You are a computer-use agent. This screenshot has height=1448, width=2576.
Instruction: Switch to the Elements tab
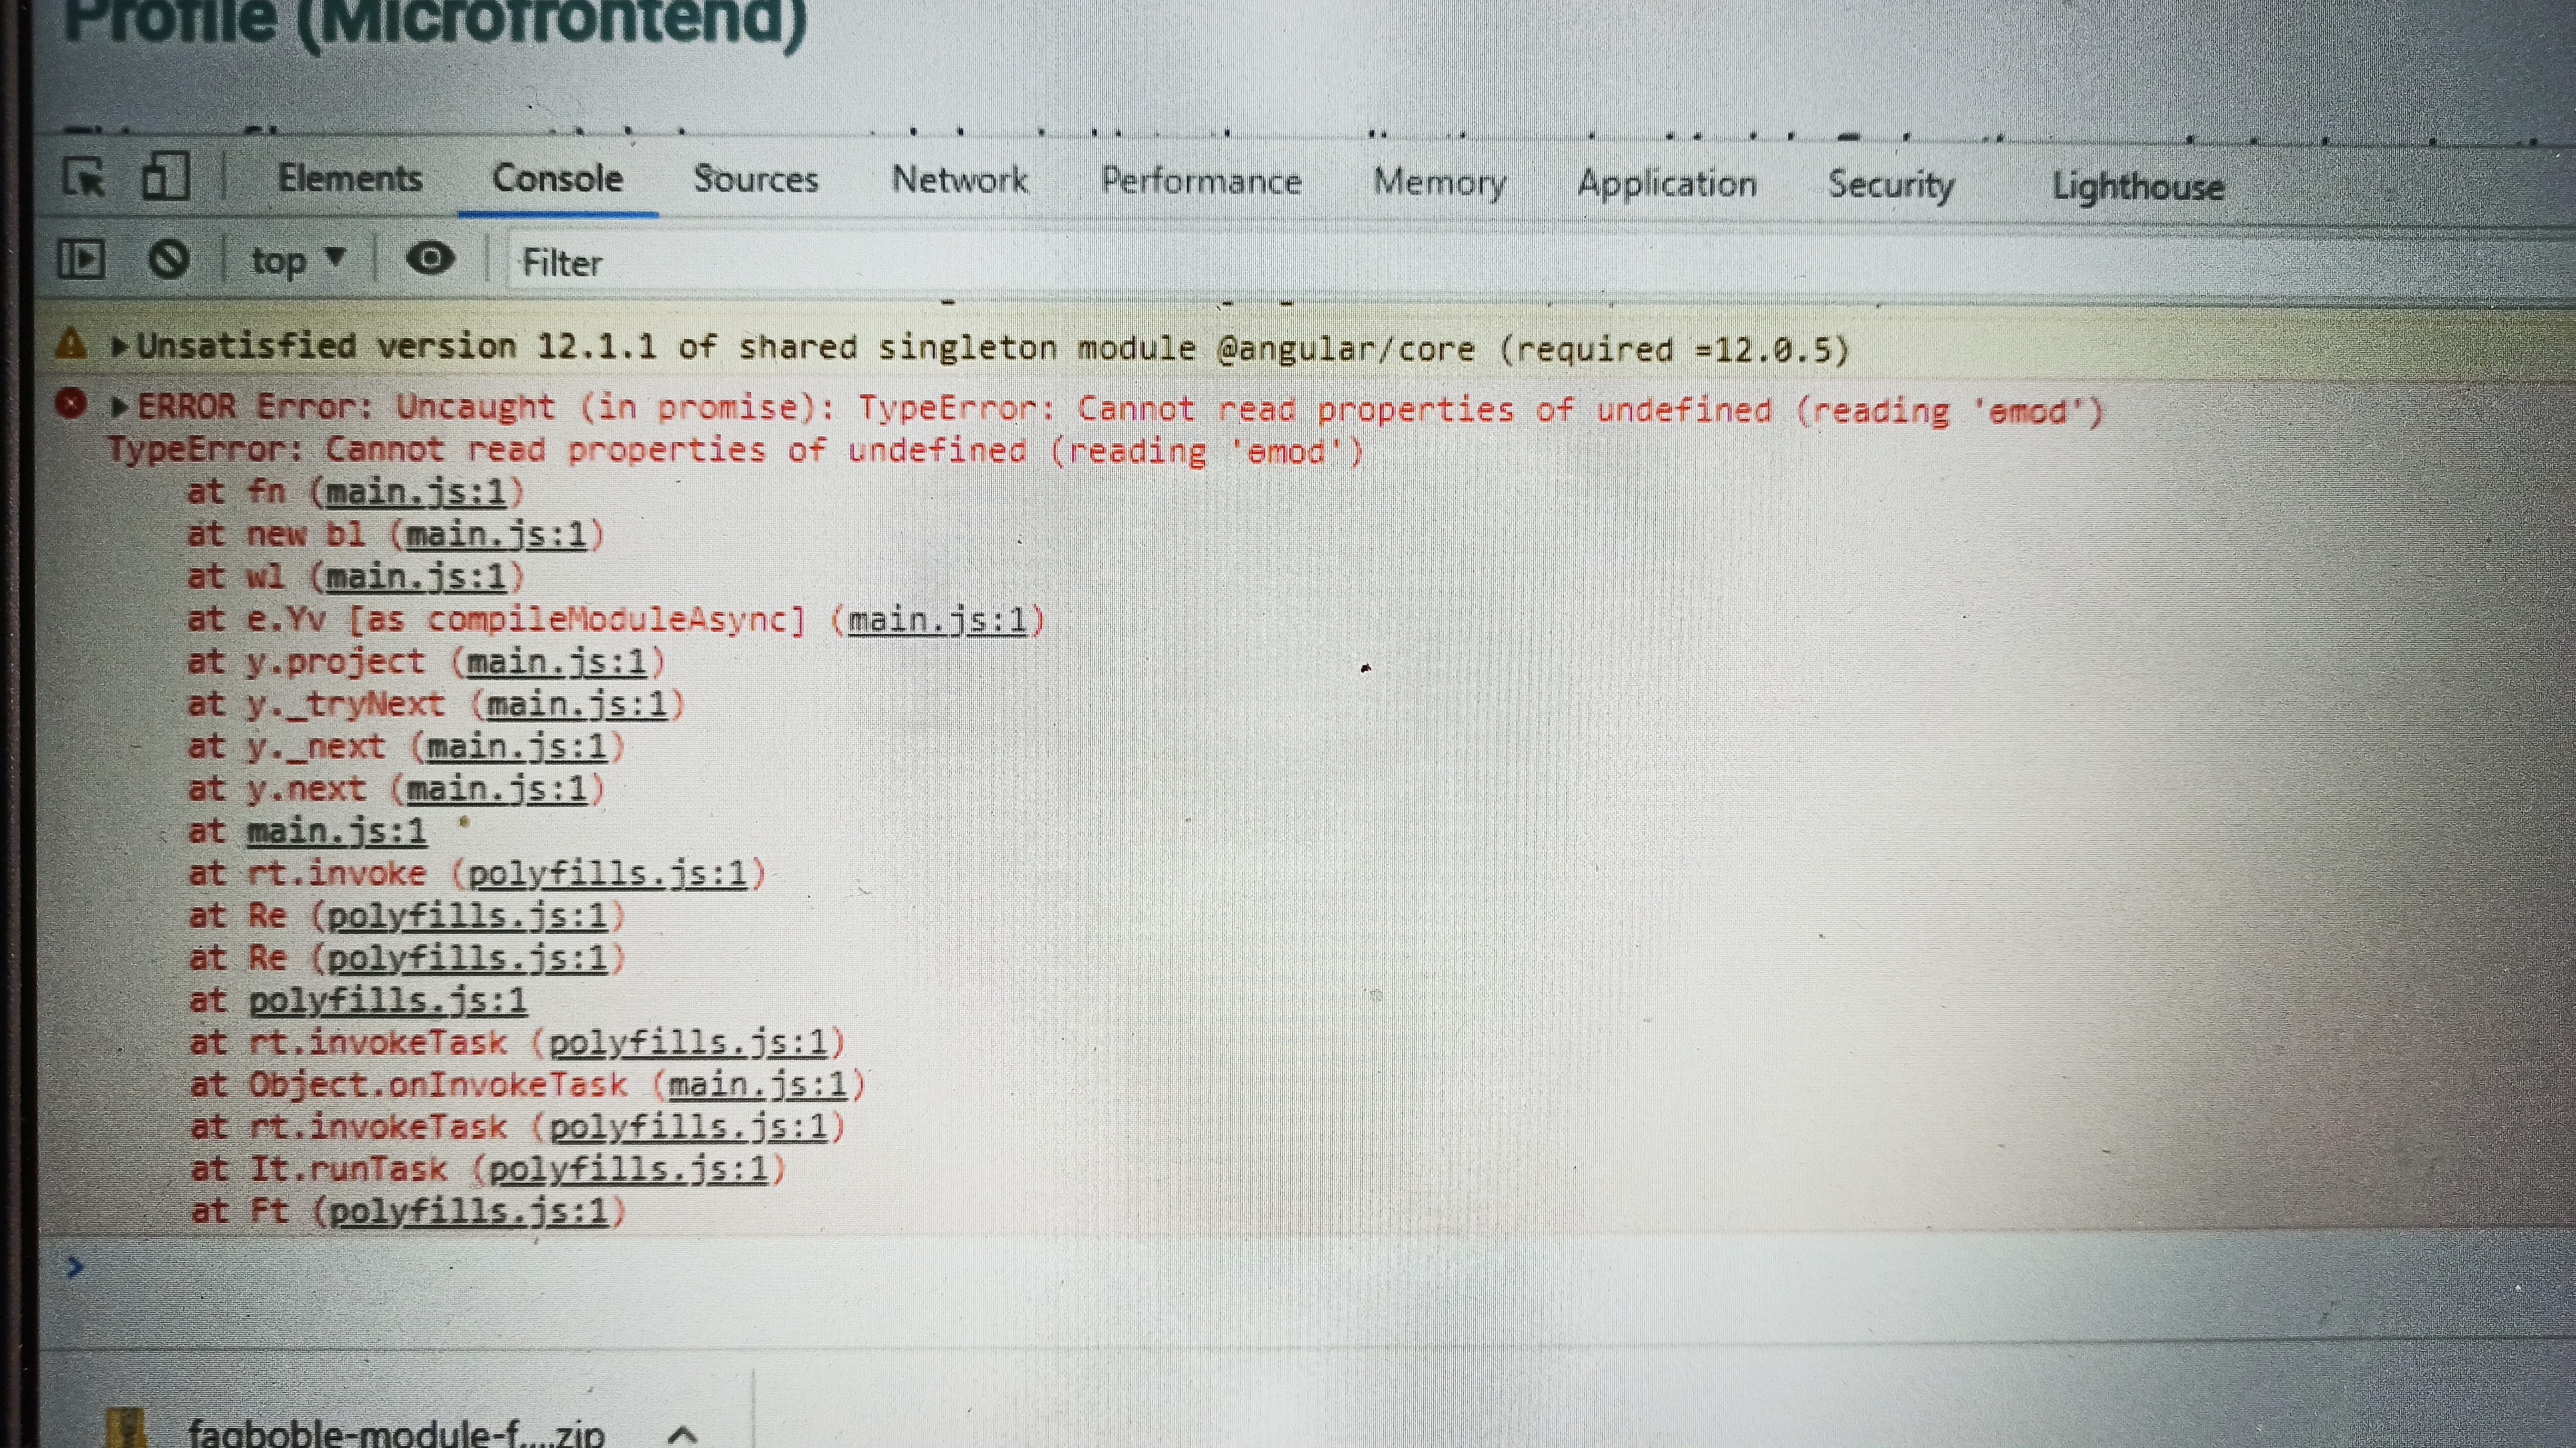coord(350,179)
